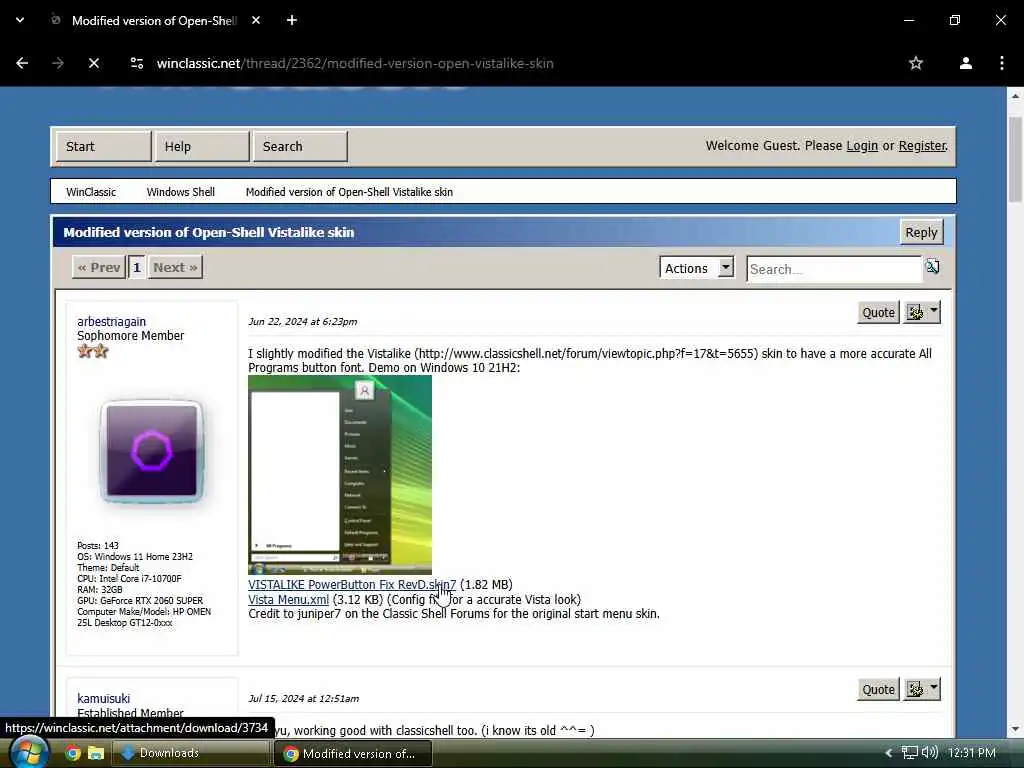Click the page's vertical scrollbar thumb

pyautogui.click(x=1015, y=160)
